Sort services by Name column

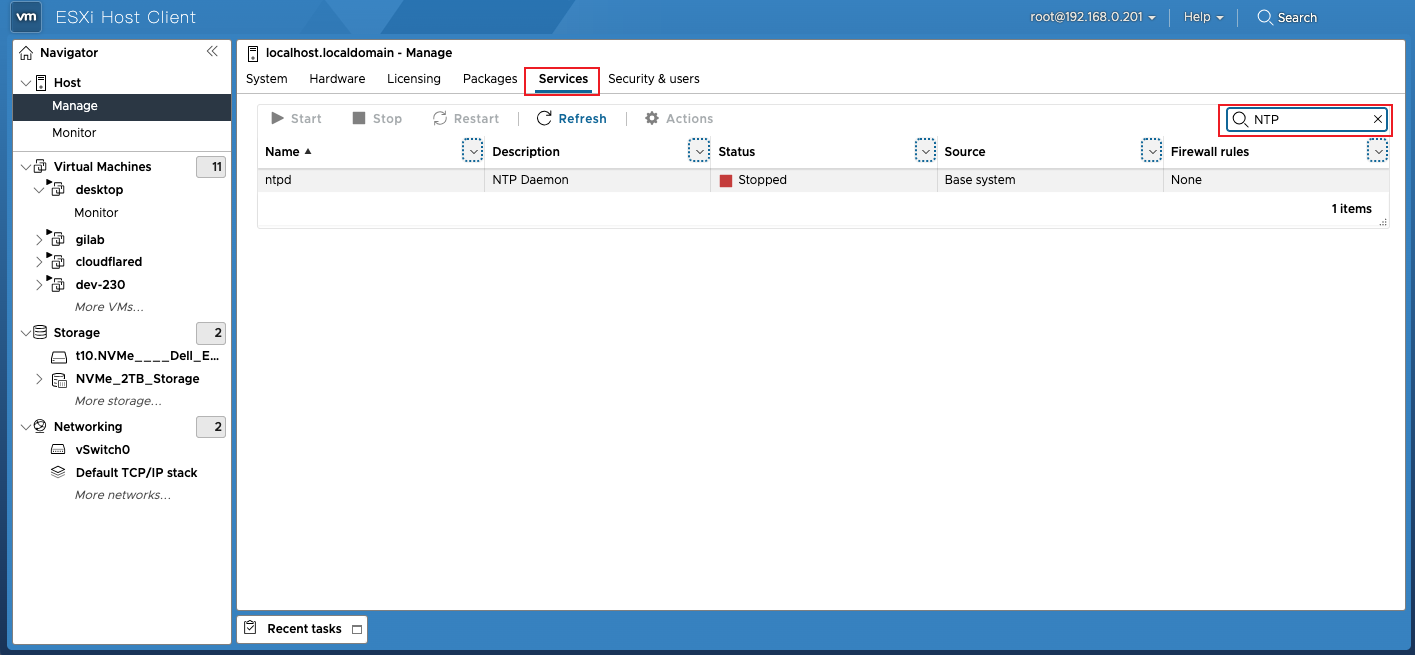point(288,152)
